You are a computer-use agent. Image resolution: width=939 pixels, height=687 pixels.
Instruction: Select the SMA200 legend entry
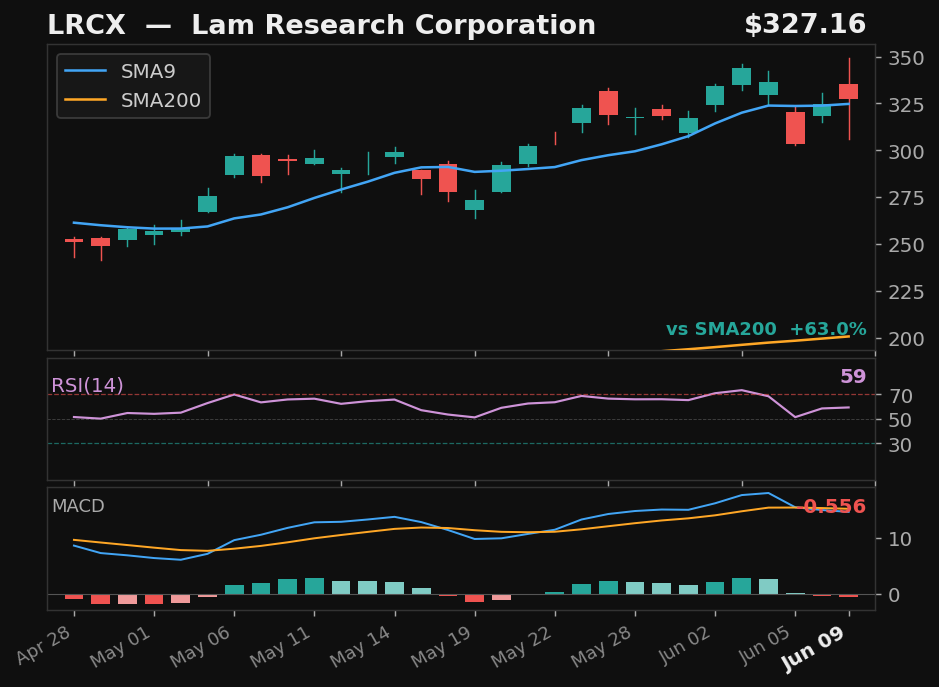(132, 100)
